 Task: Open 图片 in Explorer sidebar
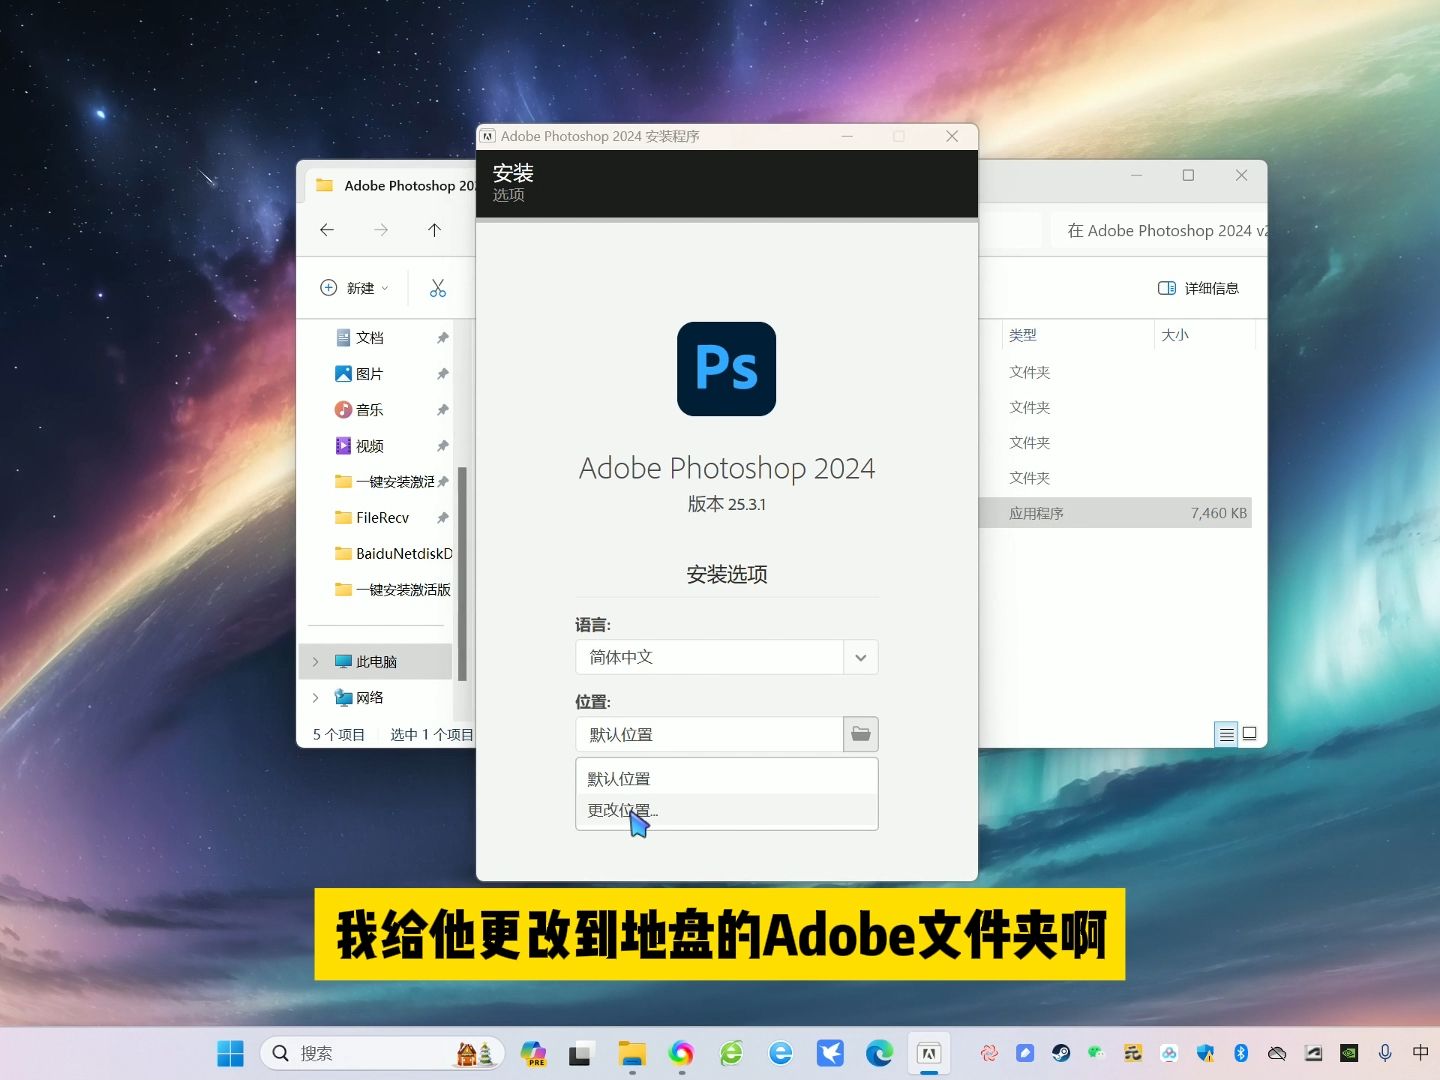[370, 374]
